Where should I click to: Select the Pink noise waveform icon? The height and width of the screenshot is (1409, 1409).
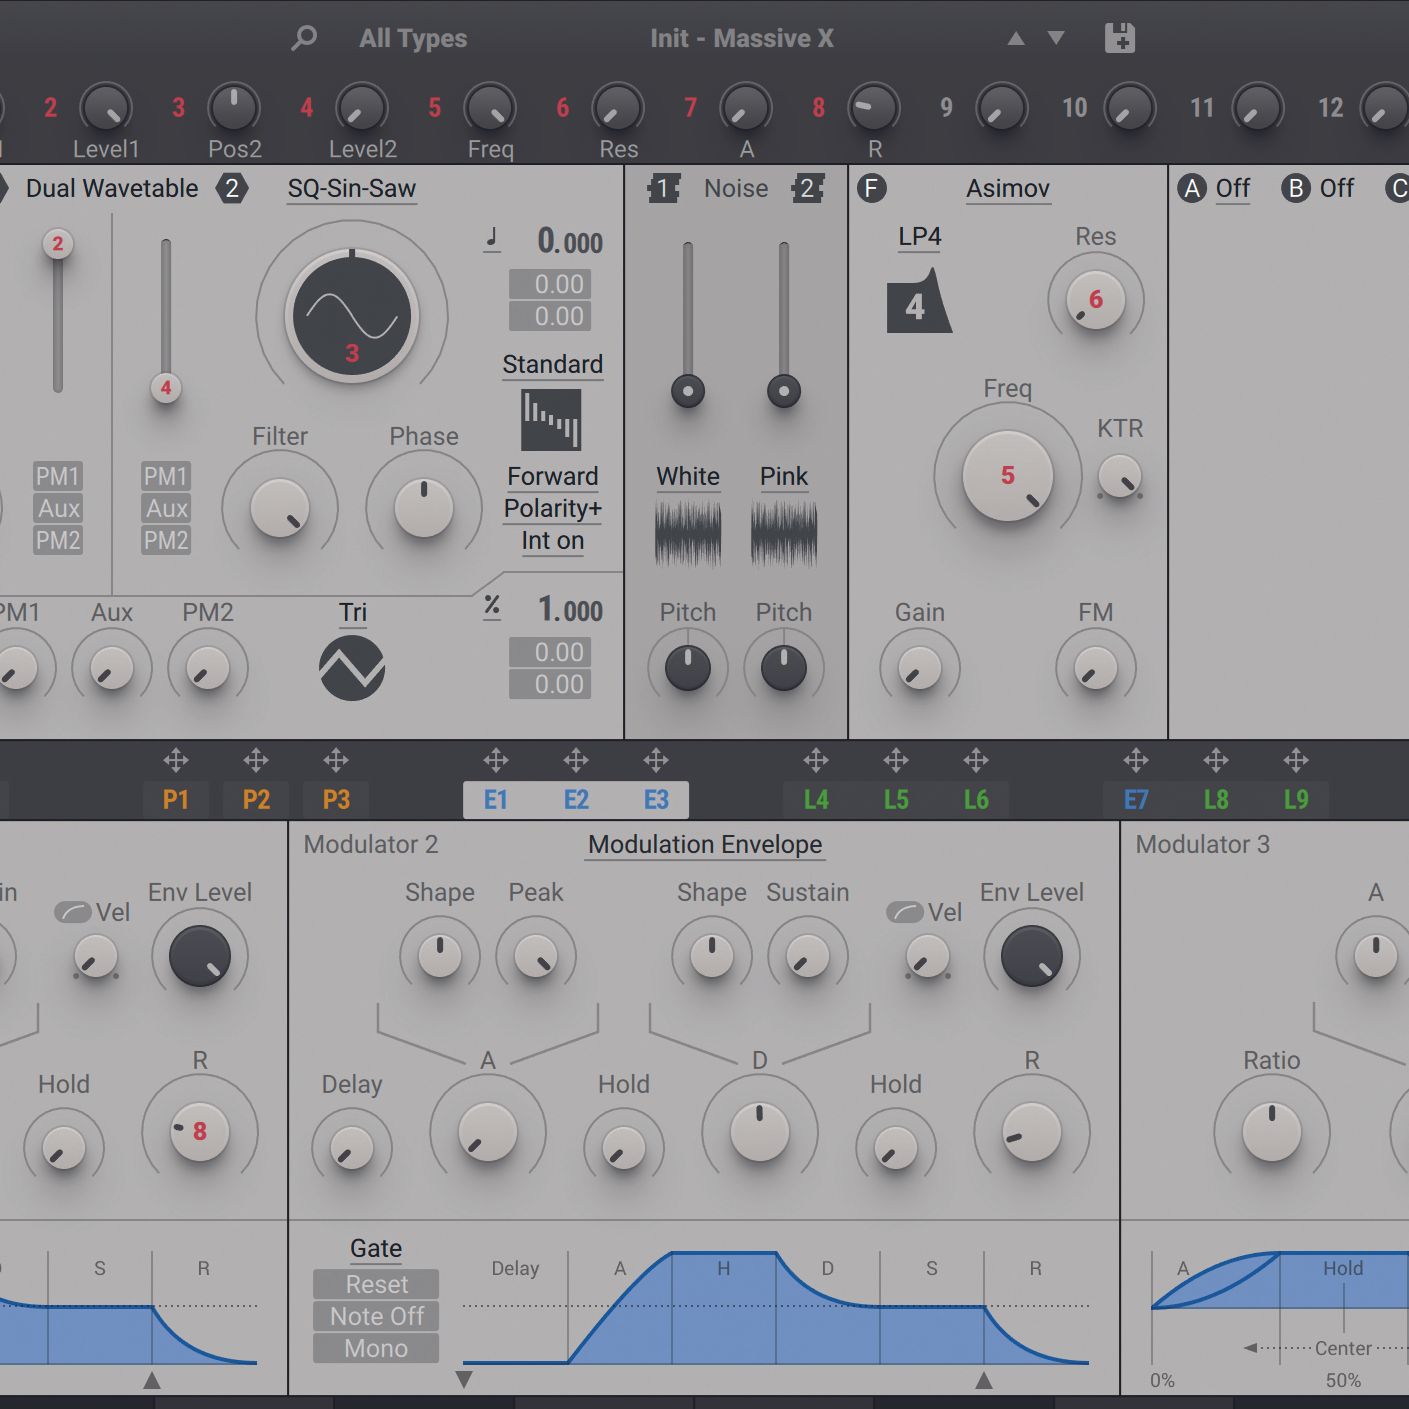783,535
